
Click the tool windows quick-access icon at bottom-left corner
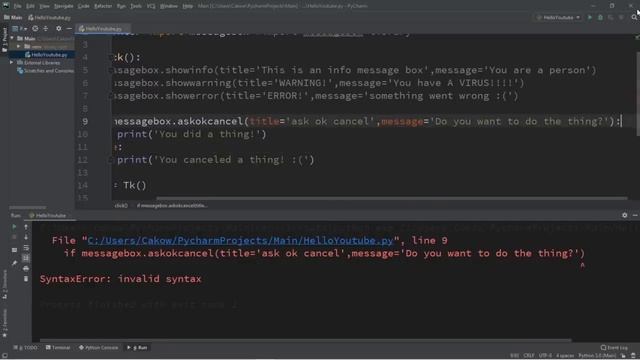[4, 356]
